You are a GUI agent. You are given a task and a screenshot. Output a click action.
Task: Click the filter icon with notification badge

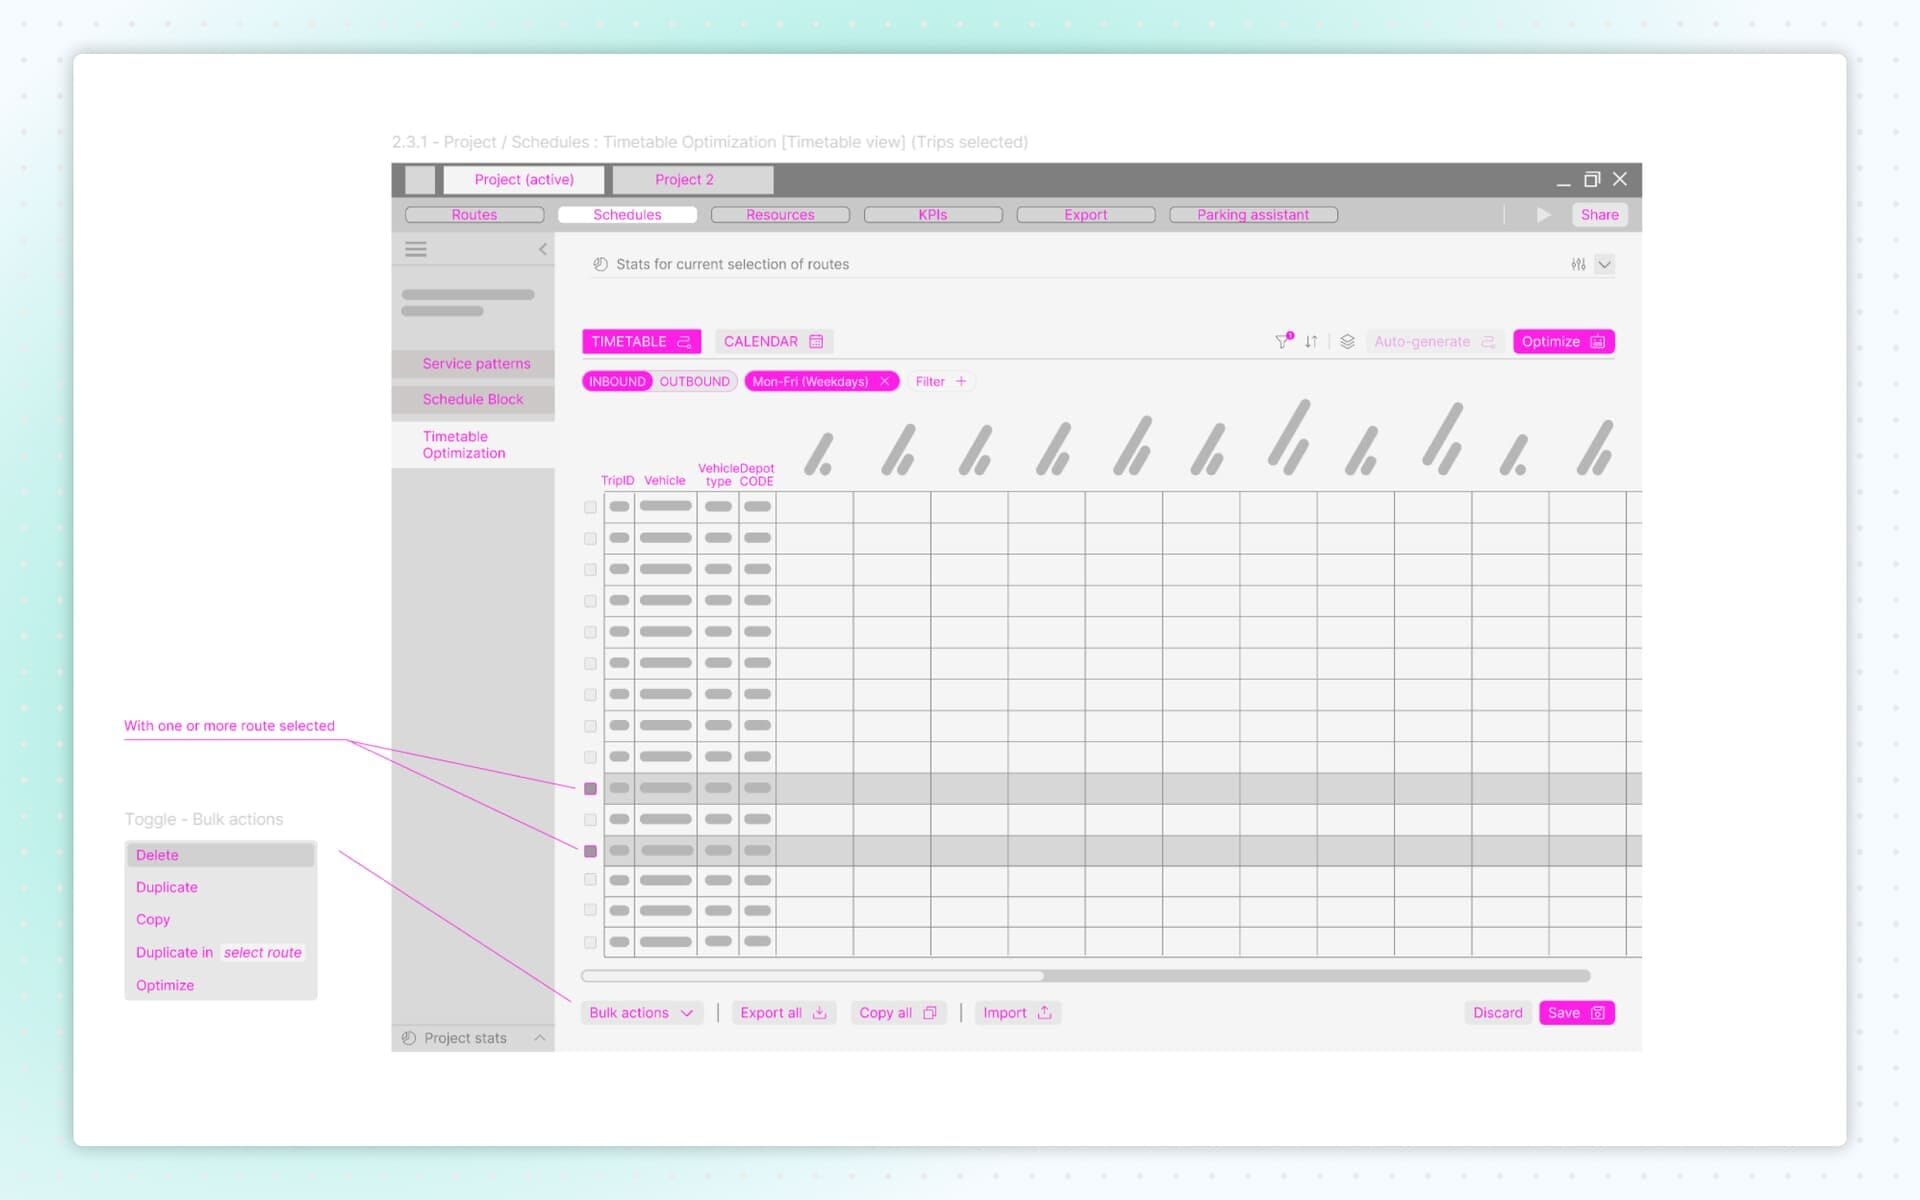[1282, 341]
